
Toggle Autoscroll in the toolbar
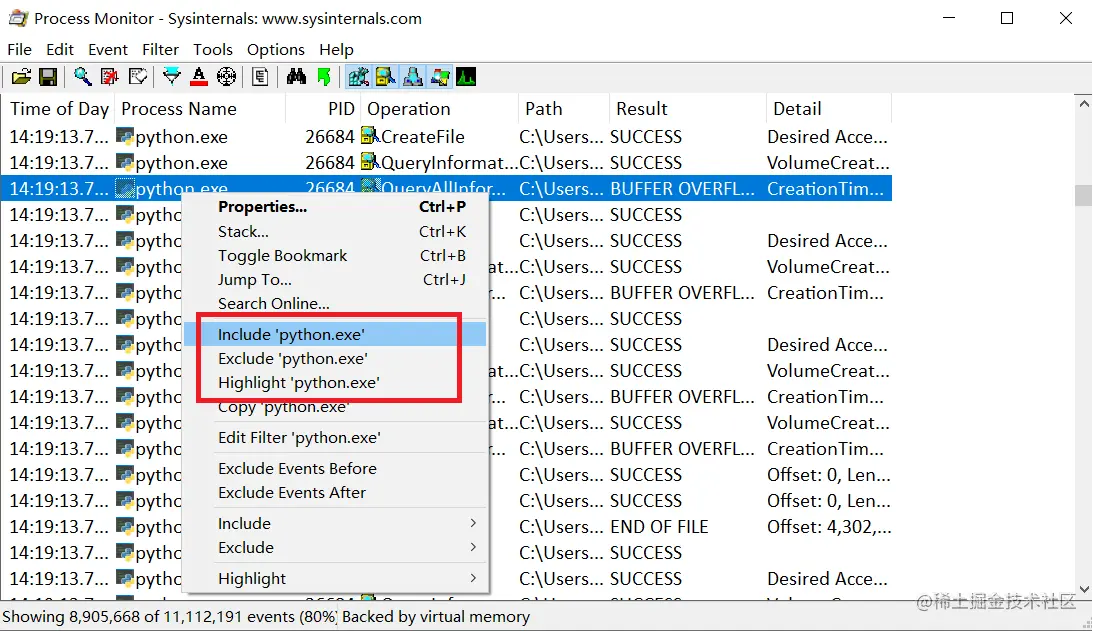110,77
